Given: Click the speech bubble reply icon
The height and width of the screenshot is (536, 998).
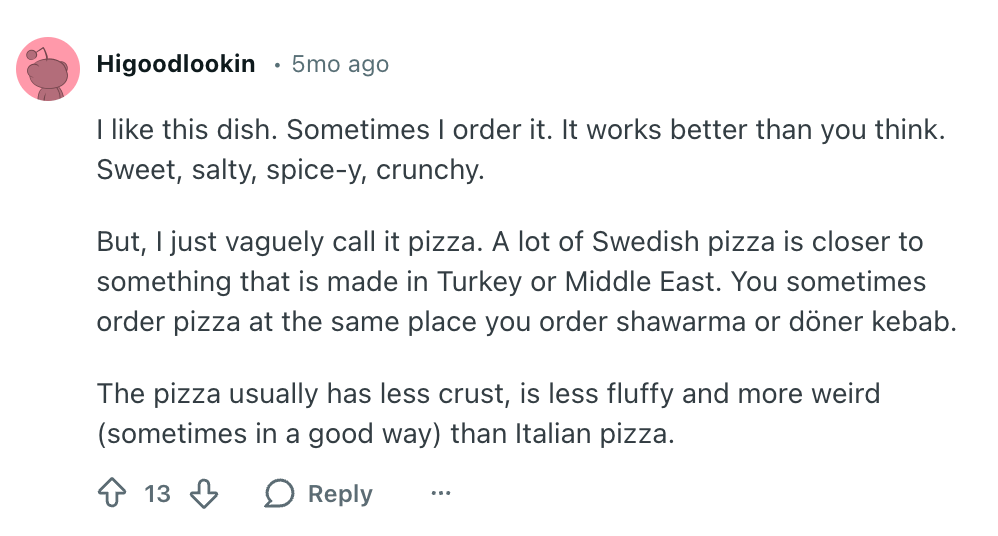Looking at the screenshot, I should pos(280,494).
